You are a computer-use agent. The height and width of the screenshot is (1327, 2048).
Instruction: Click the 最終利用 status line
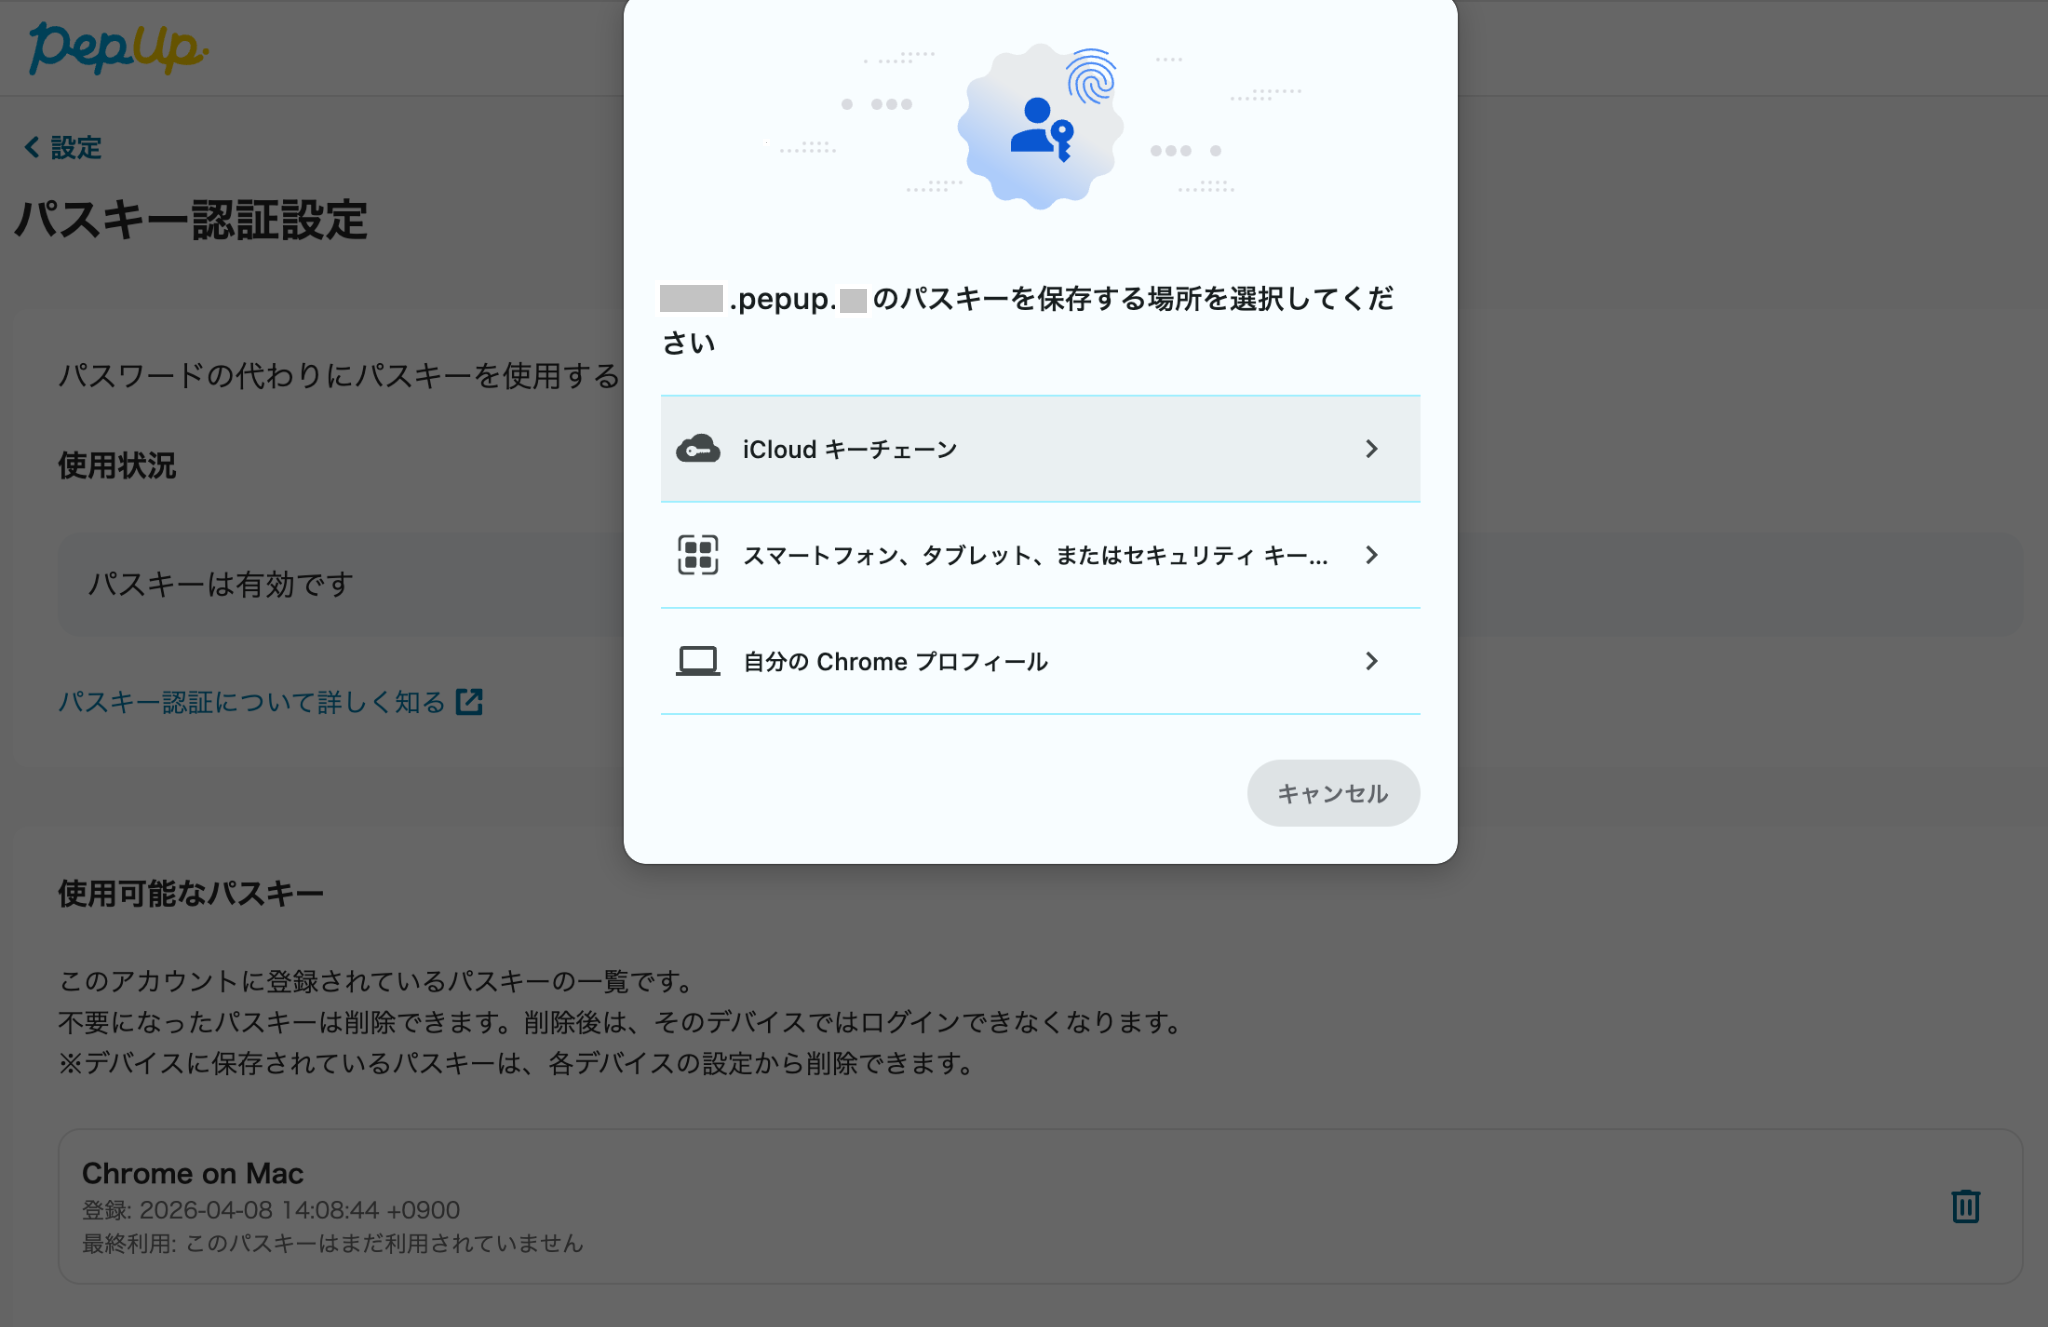pos(333,1243)
